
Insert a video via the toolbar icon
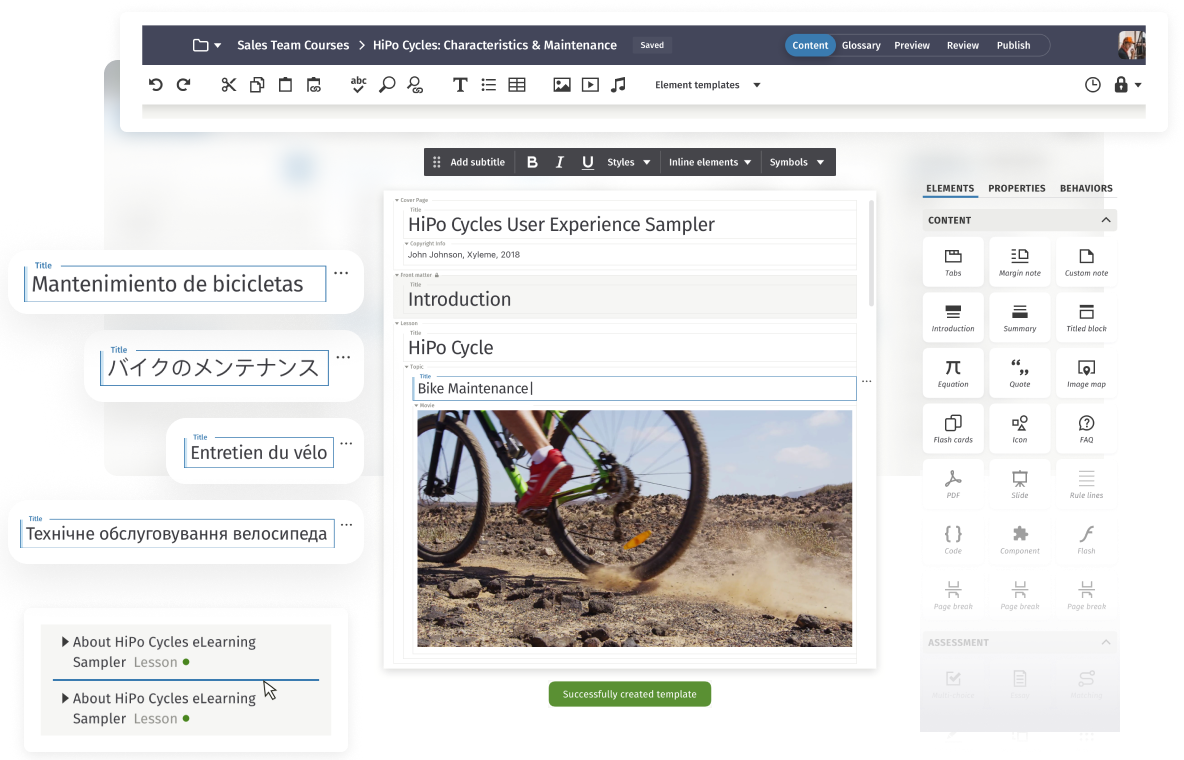click(590, 85)
